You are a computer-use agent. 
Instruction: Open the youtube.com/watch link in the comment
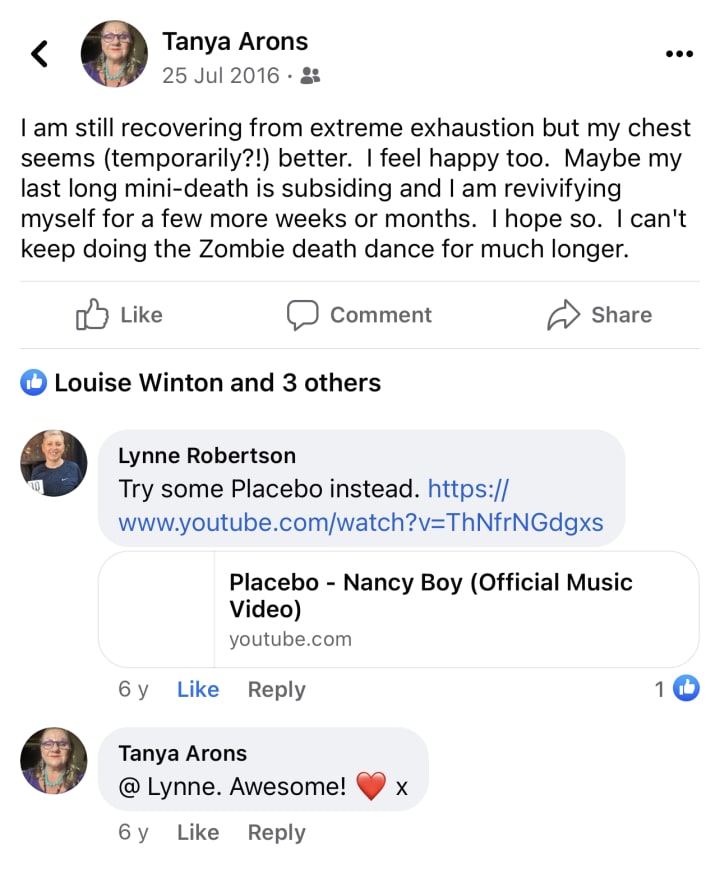(360, 521)
